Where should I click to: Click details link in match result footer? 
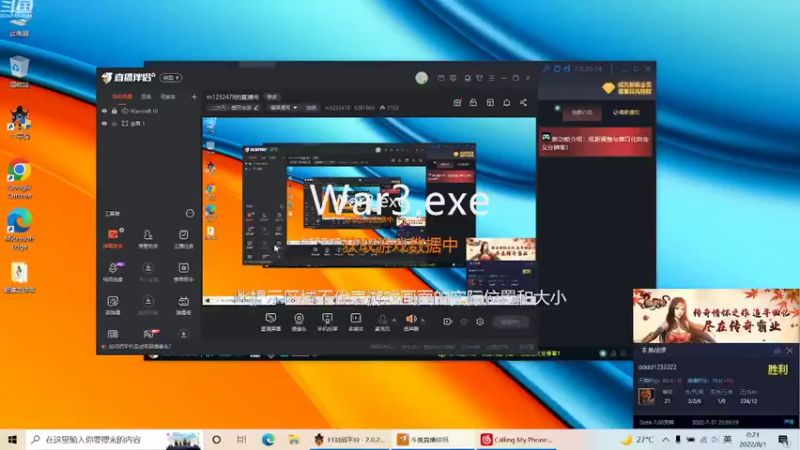(x=789, y=422)
